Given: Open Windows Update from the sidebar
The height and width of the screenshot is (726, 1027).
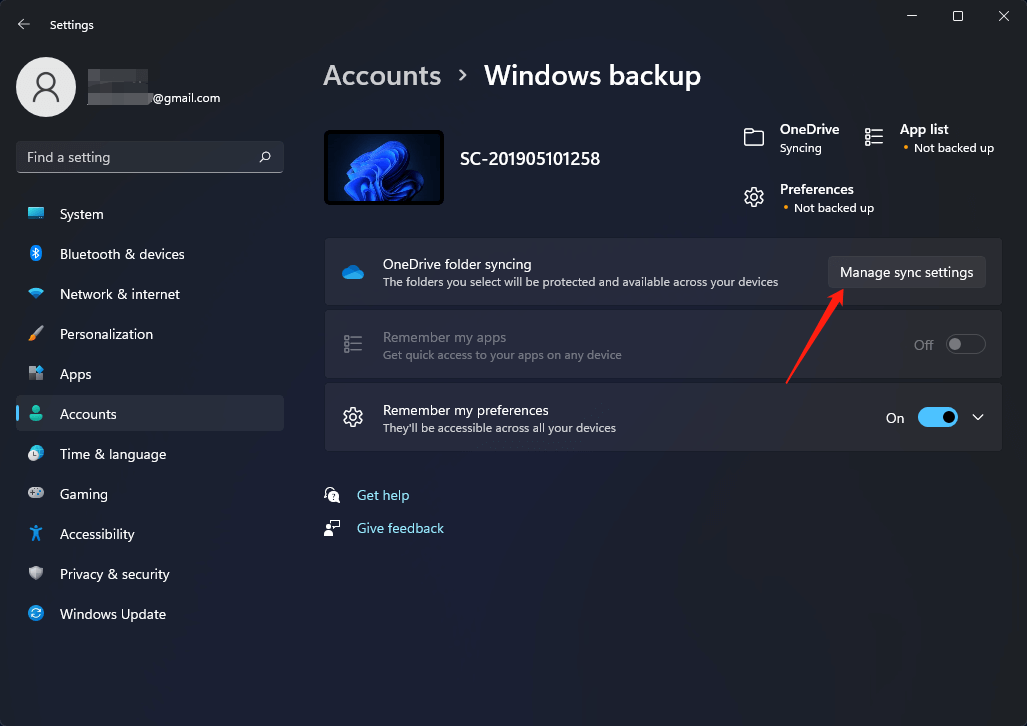Looking at the screenshot, I should tap(112, 613).
